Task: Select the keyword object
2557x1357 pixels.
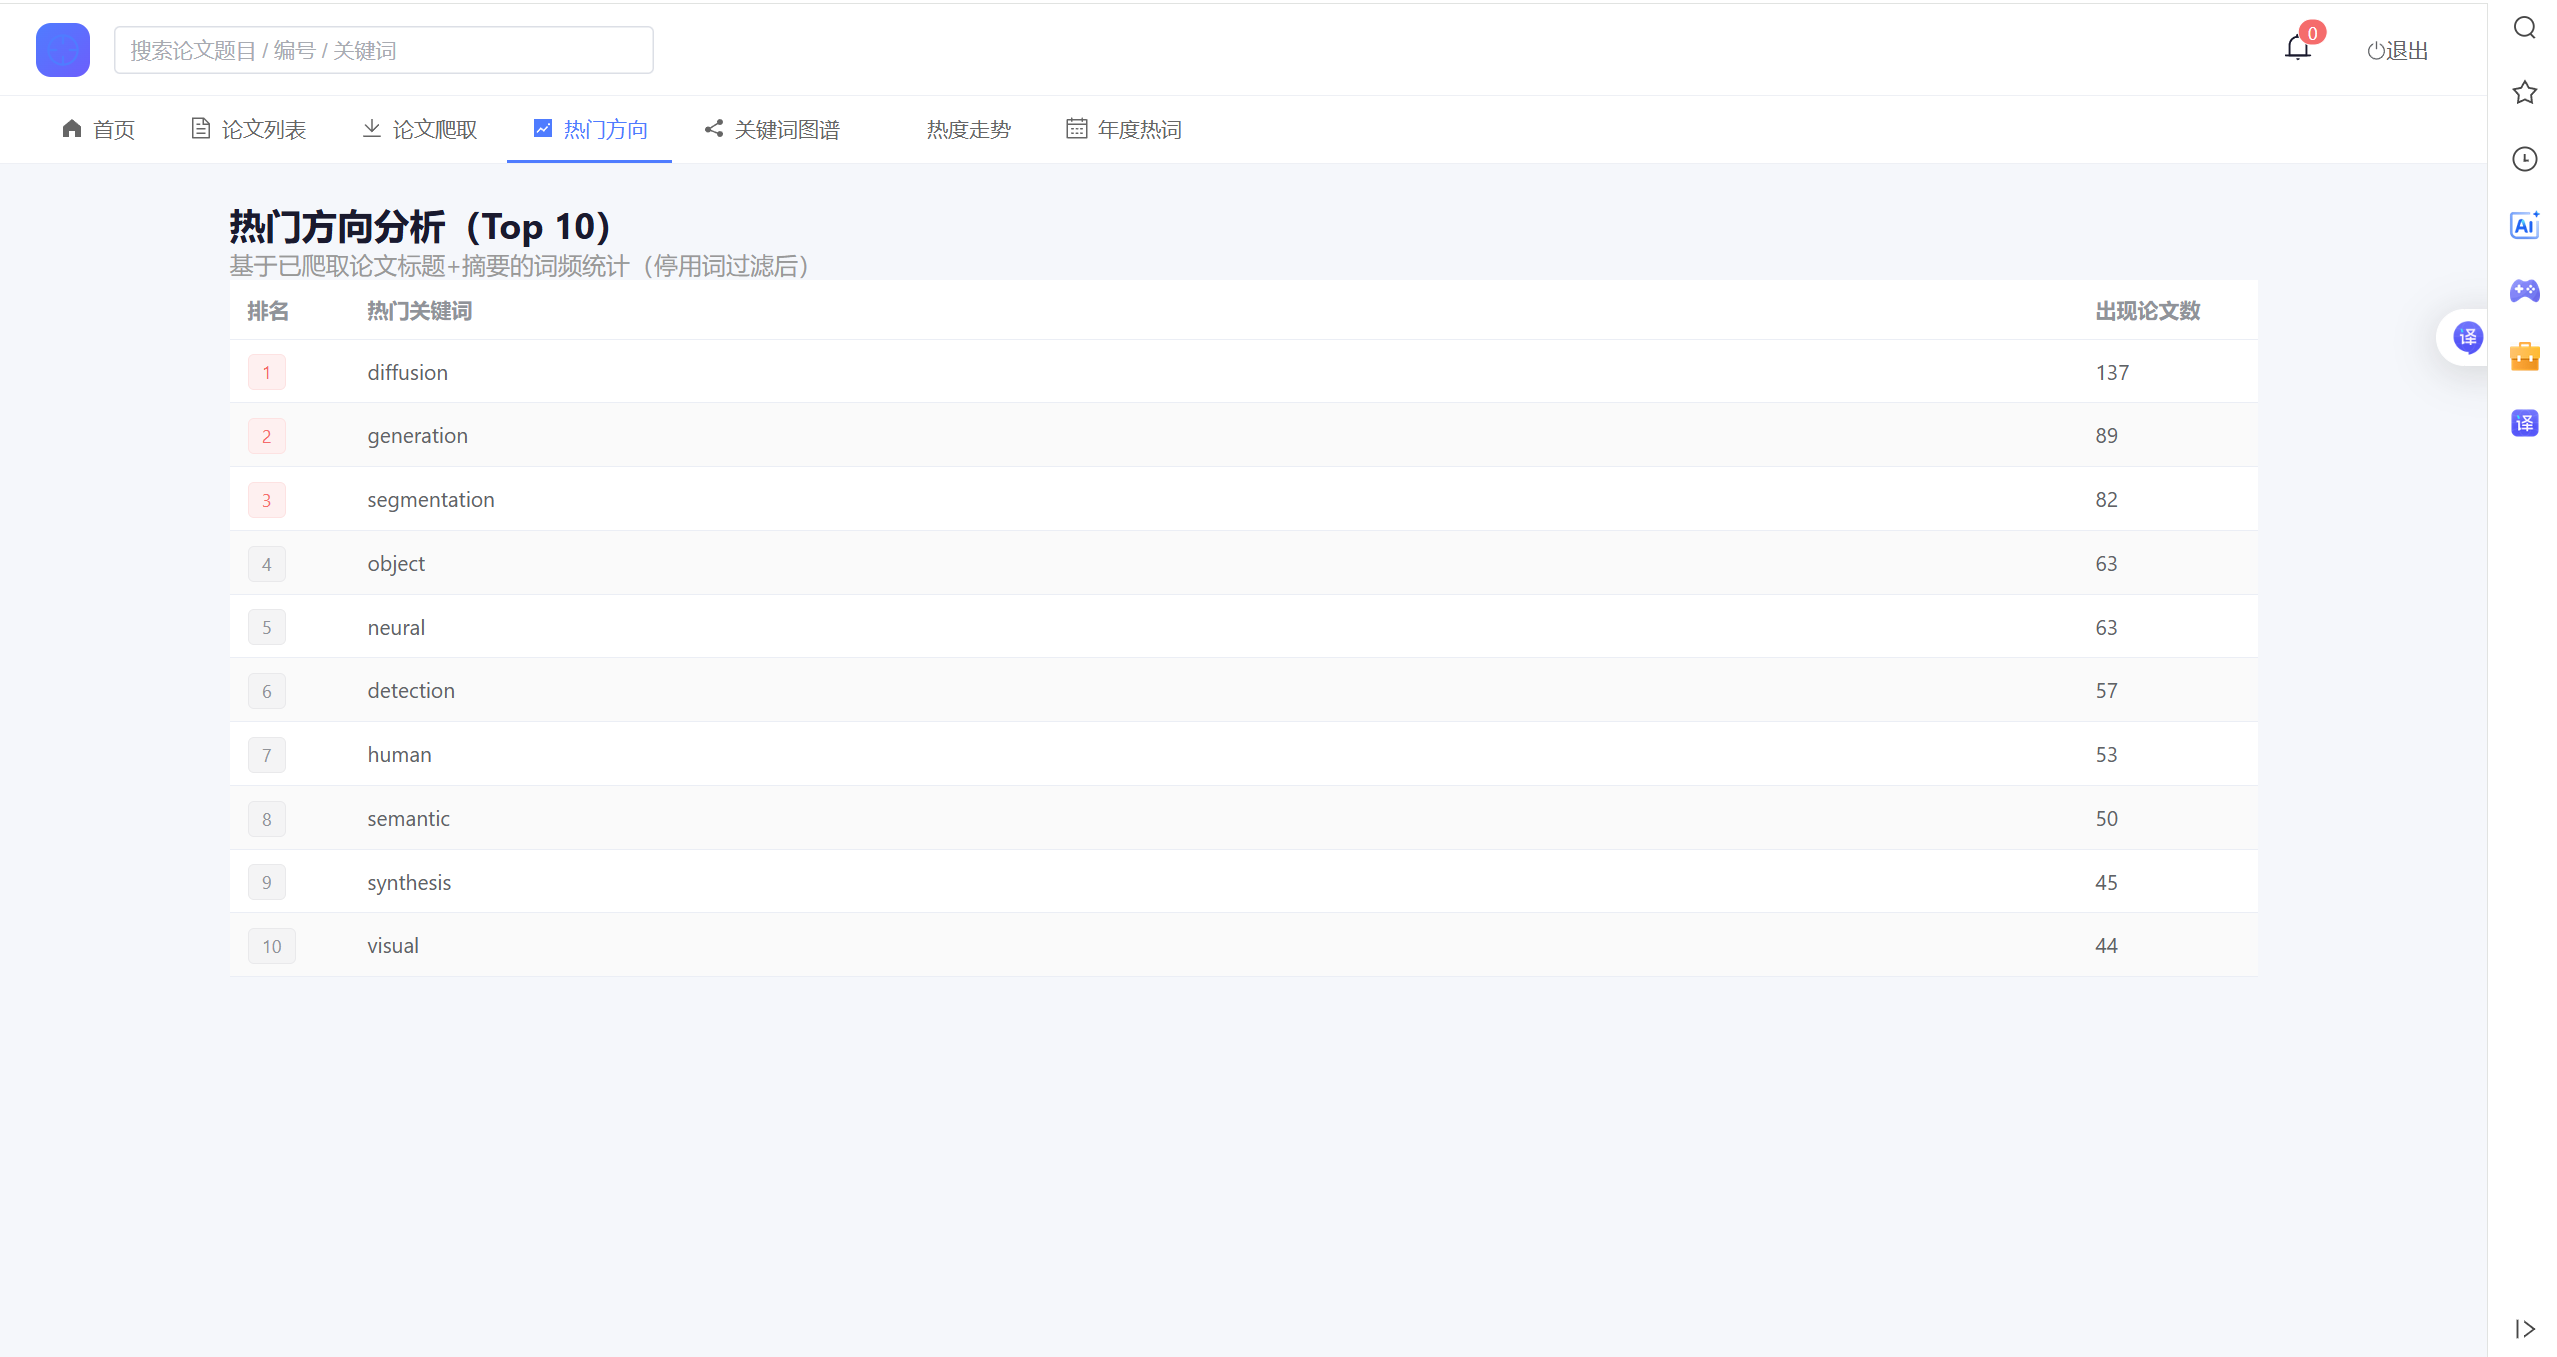Action: (396, 564)
